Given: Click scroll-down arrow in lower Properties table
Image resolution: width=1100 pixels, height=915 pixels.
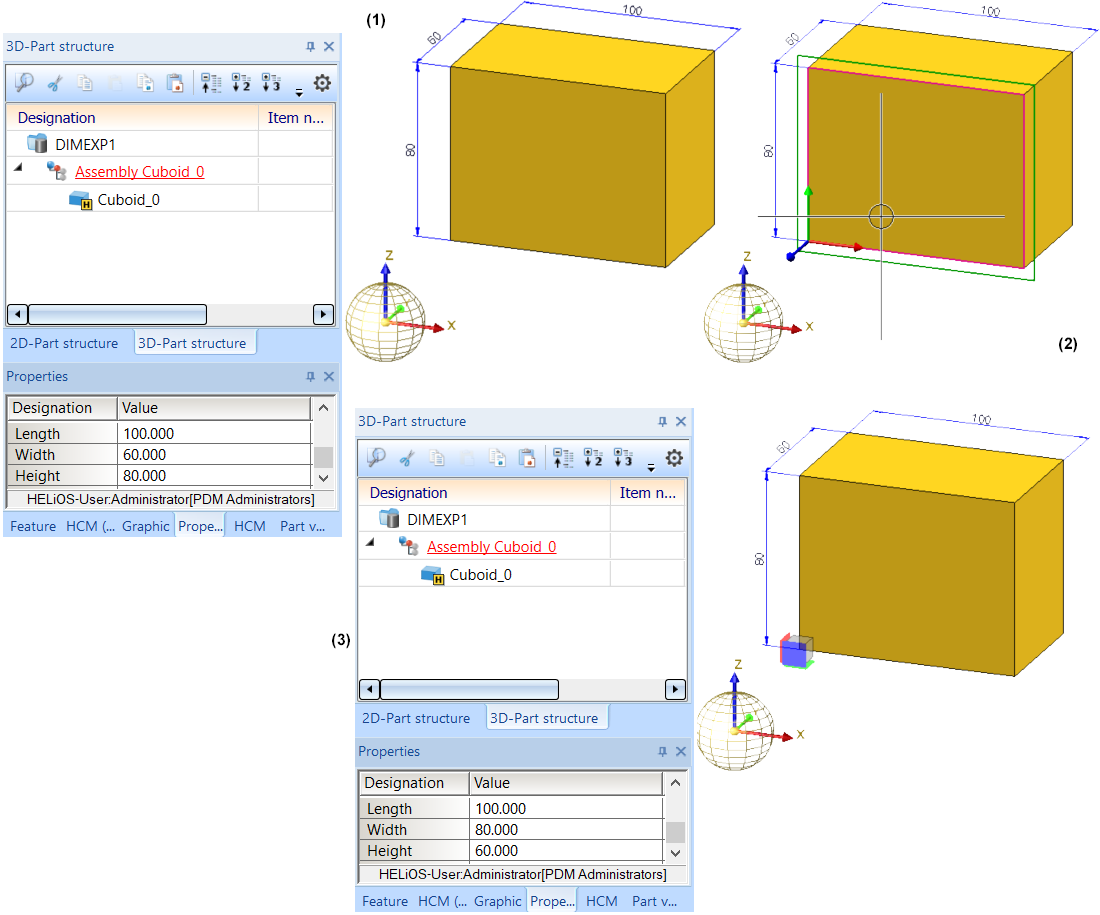Looking at the screenshot, I should pos(676,853).
